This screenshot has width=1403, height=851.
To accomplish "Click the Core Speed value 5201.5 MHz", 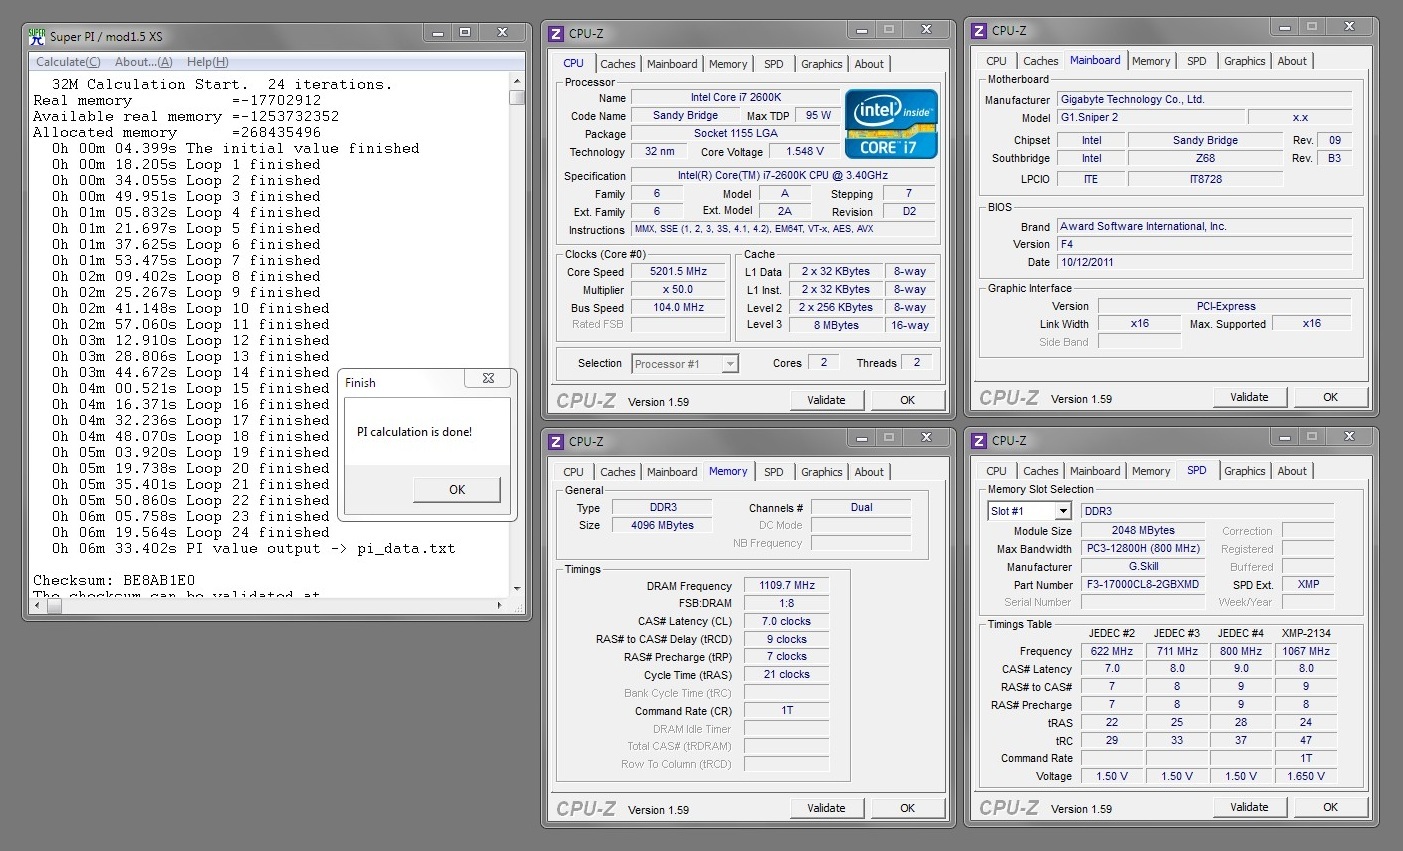I will (x=679, y=271).
